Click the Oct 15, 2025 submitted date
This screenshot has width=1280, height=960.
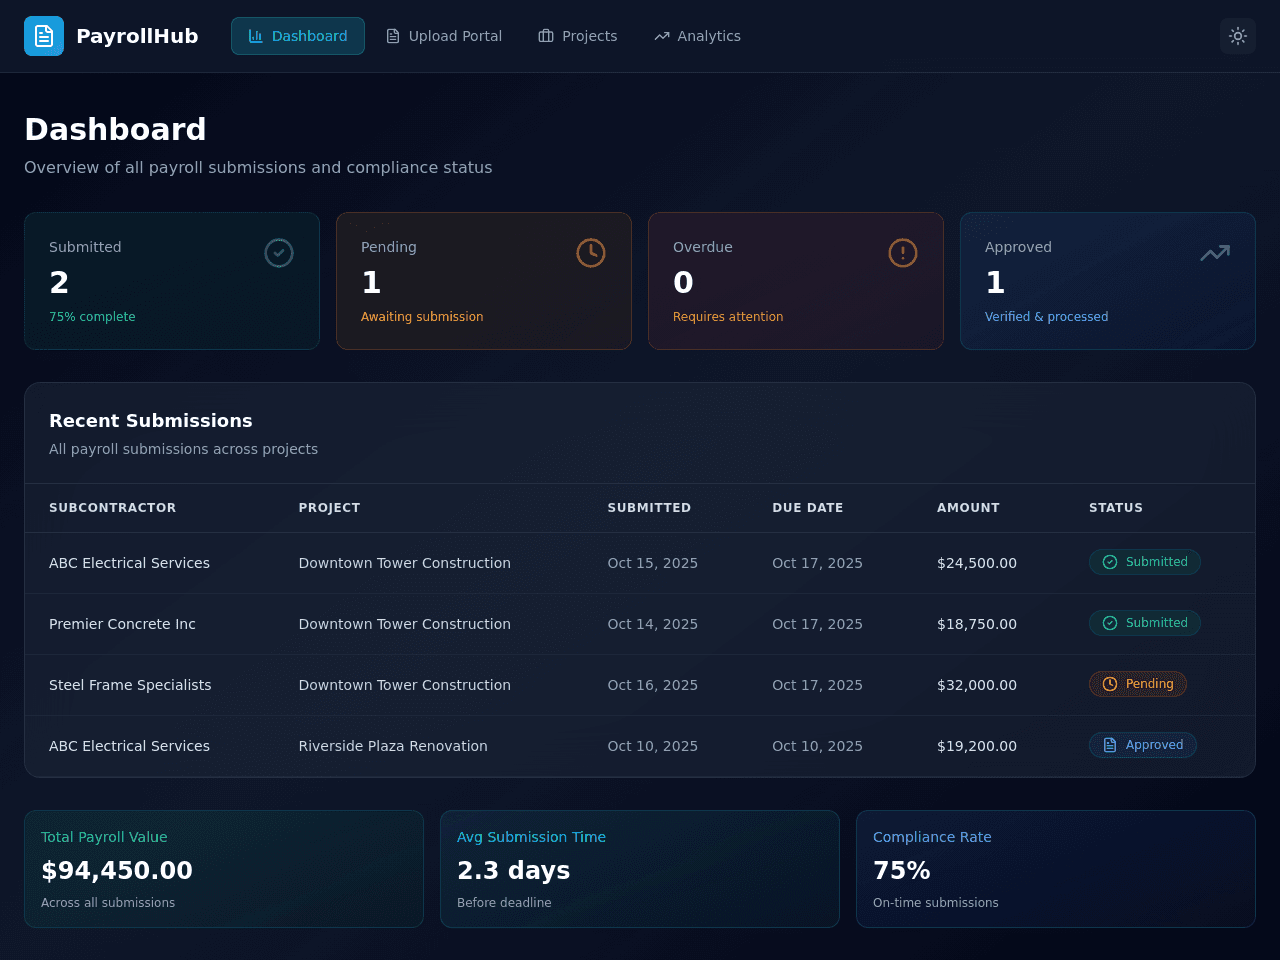point(653,563)
